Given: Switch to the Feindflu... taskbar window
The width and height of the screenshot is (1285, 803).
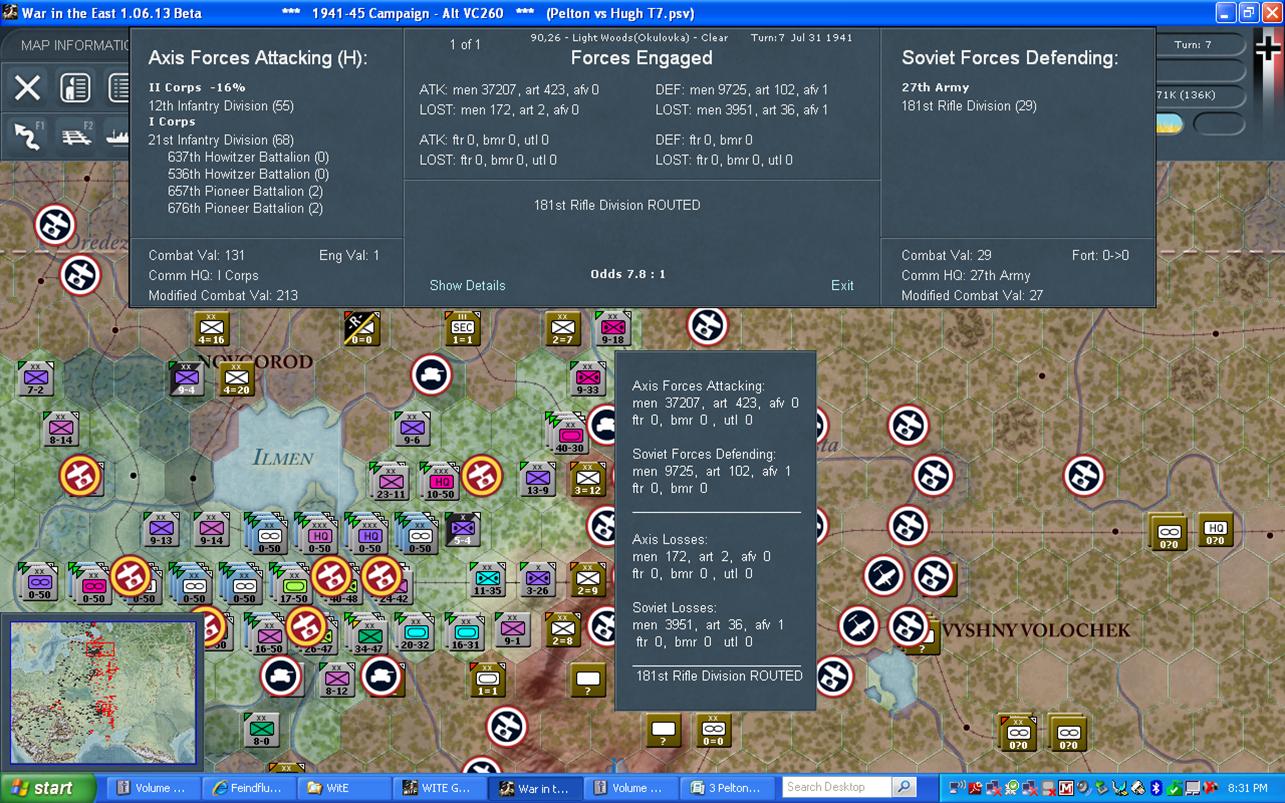Looking at the screenshot, I should tap(249, 788).
